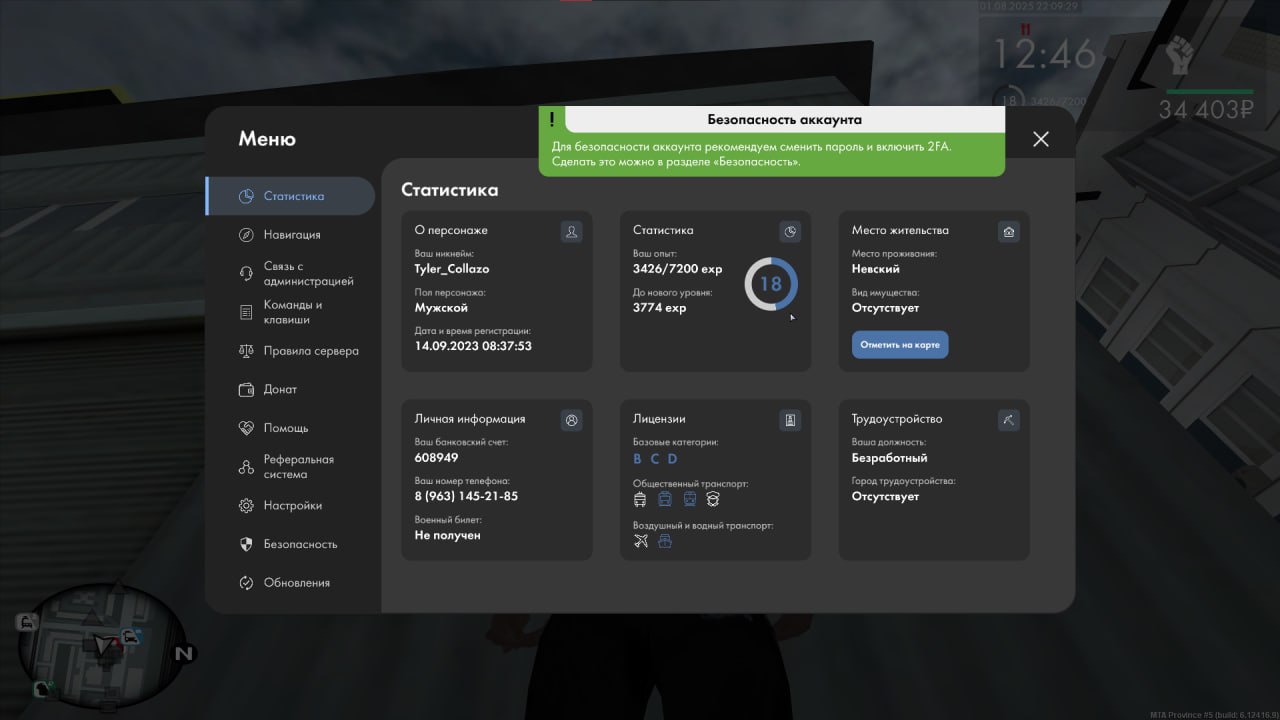Click the license category B

point(638,459)
